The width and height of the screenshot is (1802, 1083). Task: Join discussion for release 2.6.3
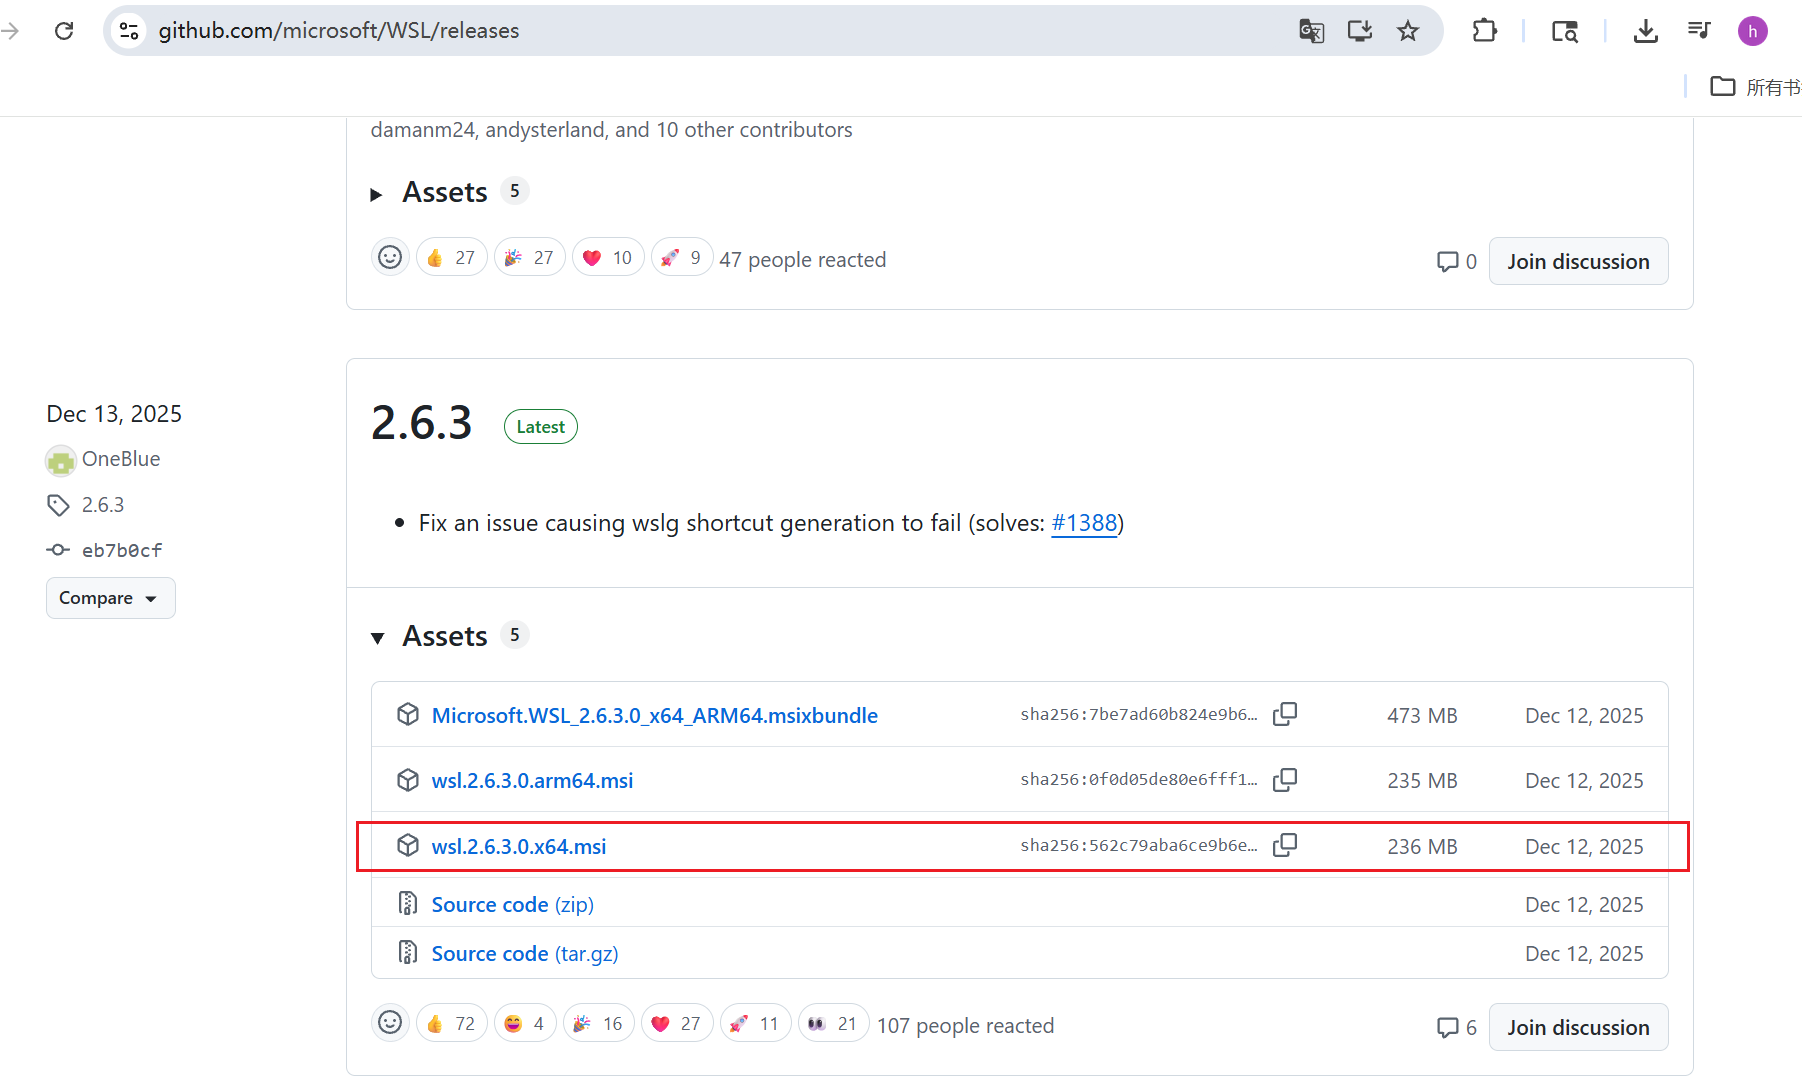1578,1027
